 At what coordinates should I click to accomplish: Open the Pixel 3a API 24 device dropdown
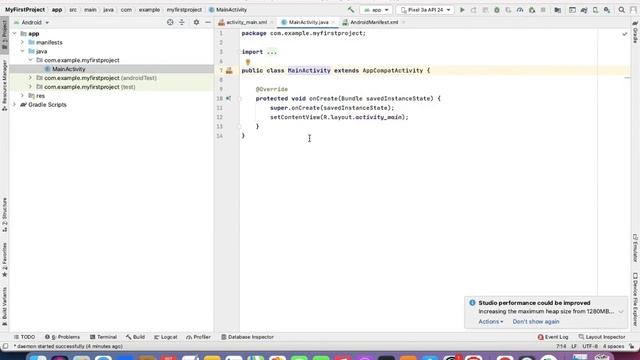[x=425, y=10]
